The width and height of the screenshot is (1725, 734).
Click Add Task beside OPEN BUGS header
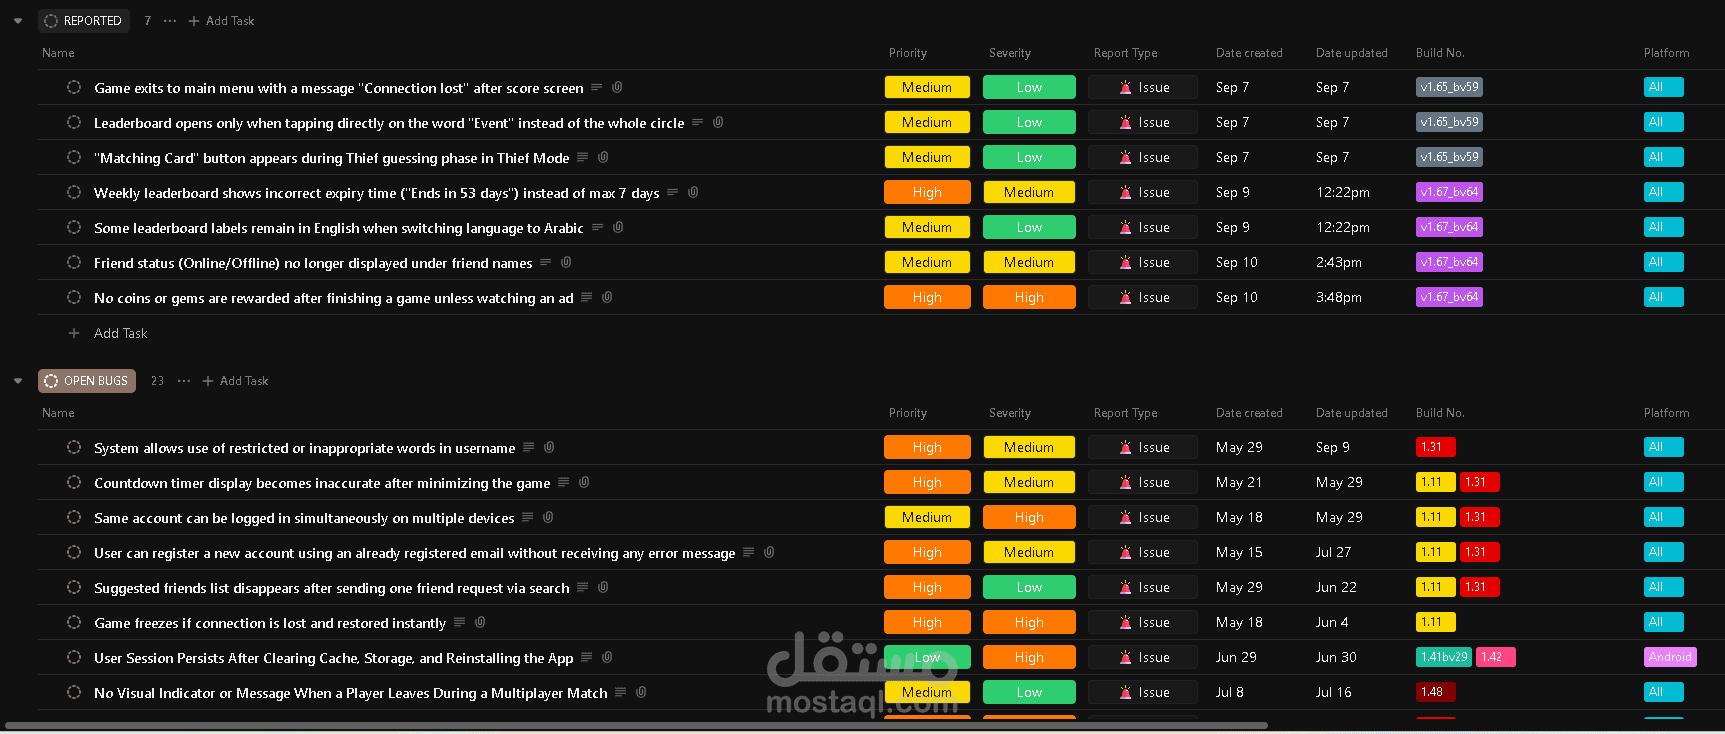point(236,381)
